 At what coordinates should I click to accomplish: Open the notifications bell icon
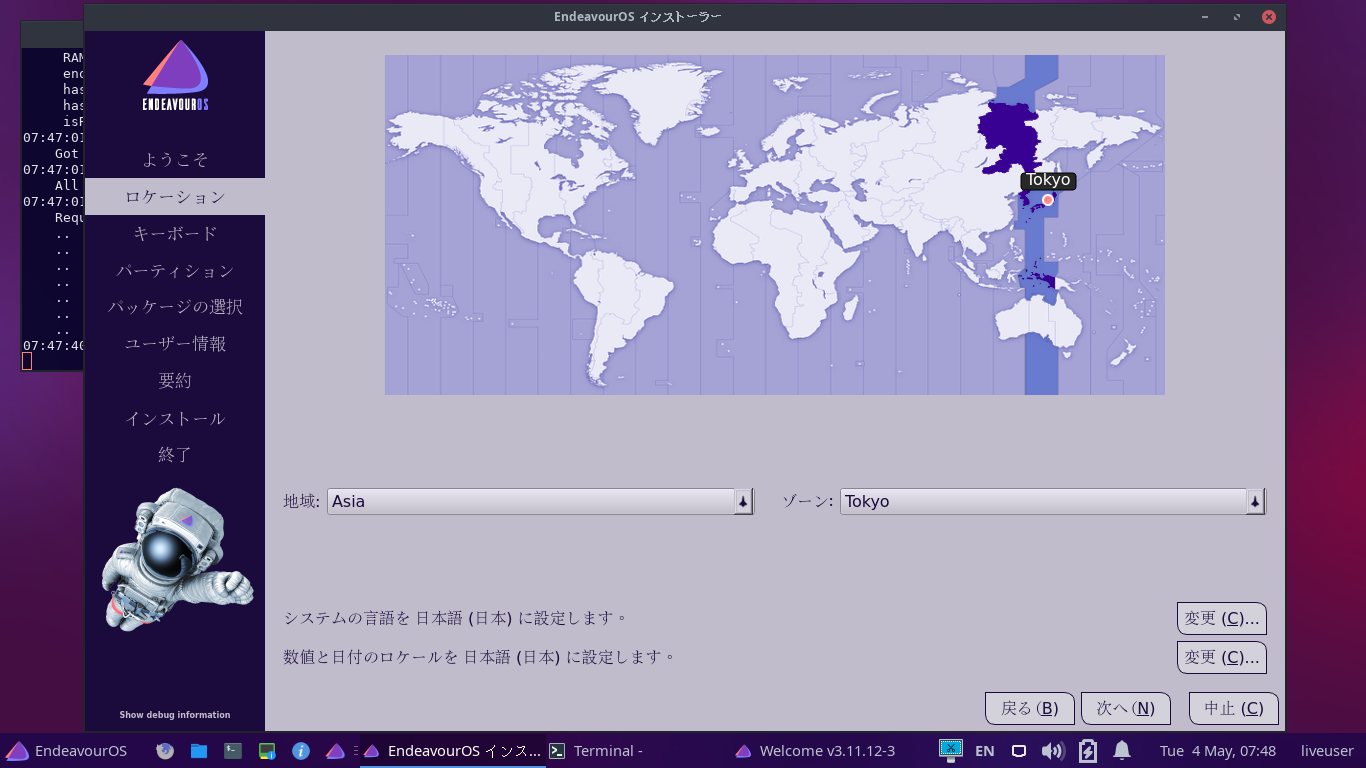coord(1122,751)
